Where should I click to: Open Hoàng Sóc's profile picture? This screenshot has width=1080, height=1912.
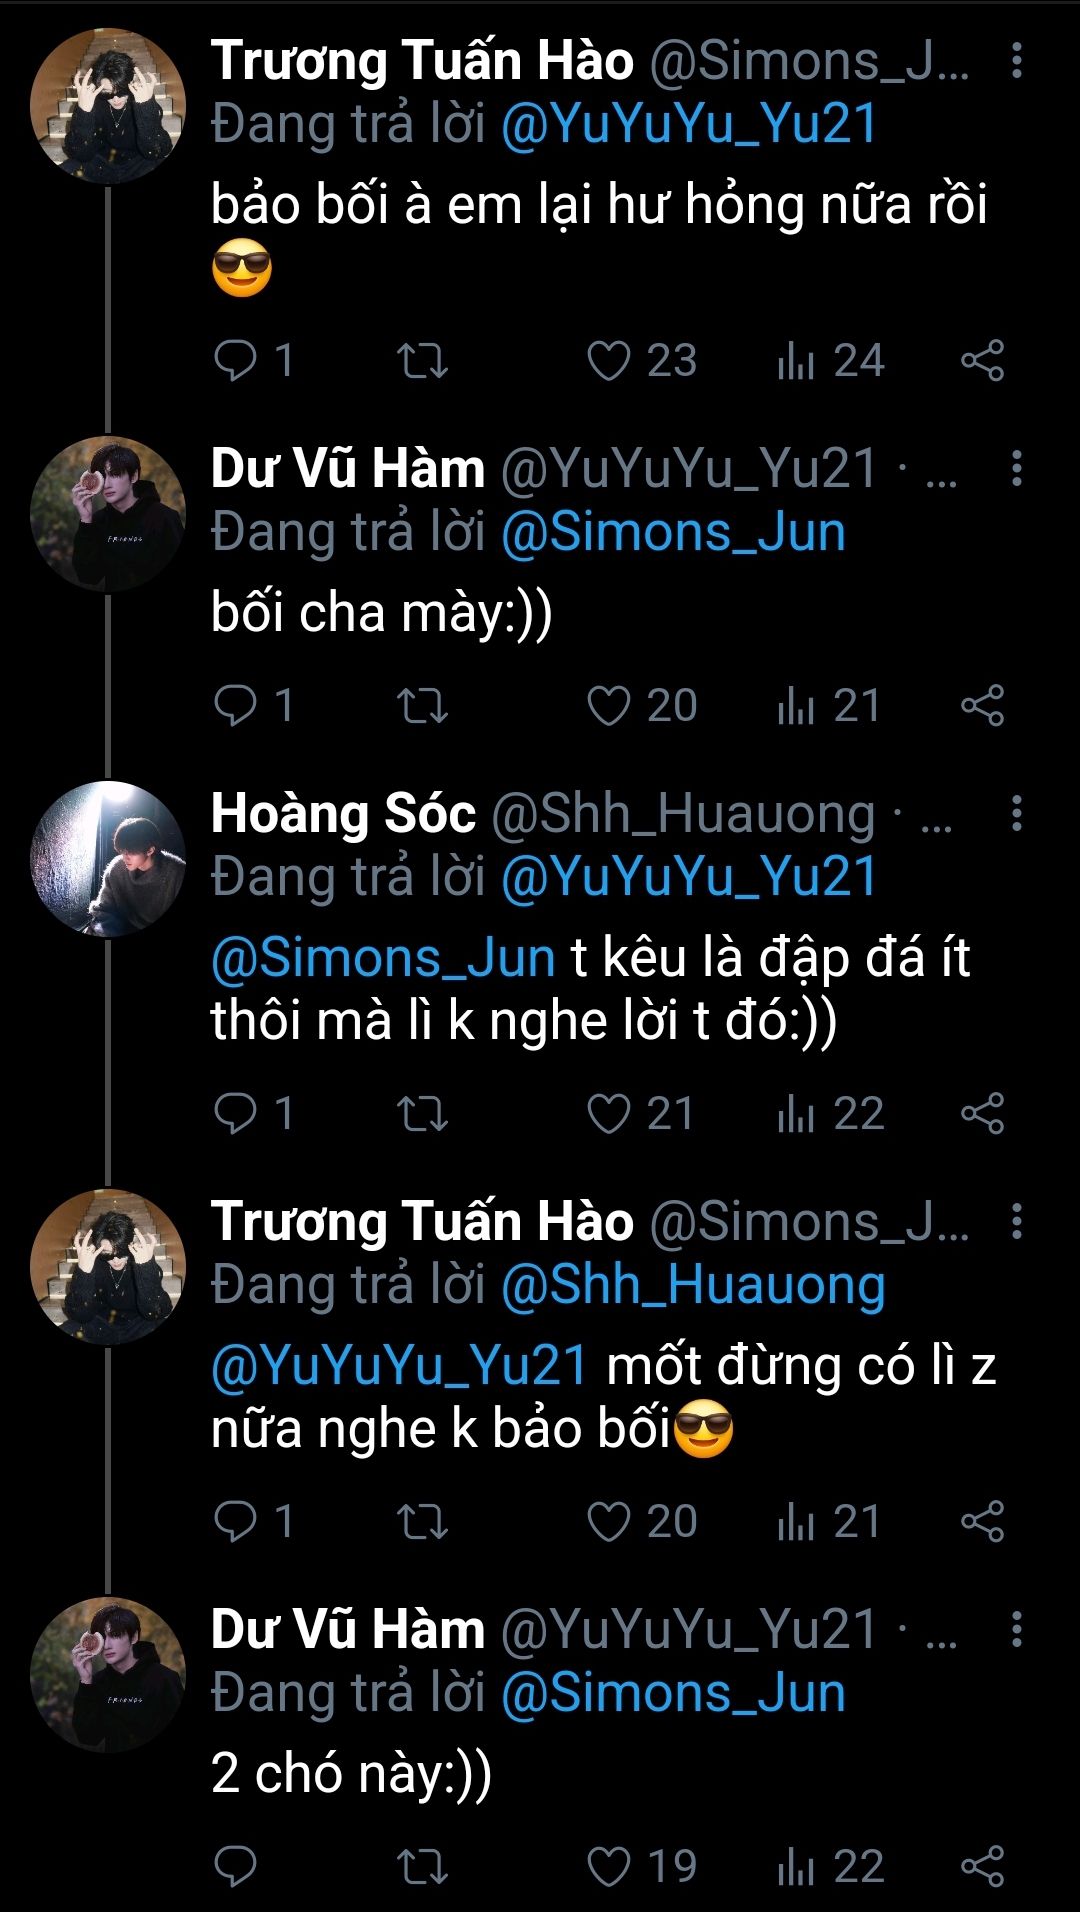point(108,859)
